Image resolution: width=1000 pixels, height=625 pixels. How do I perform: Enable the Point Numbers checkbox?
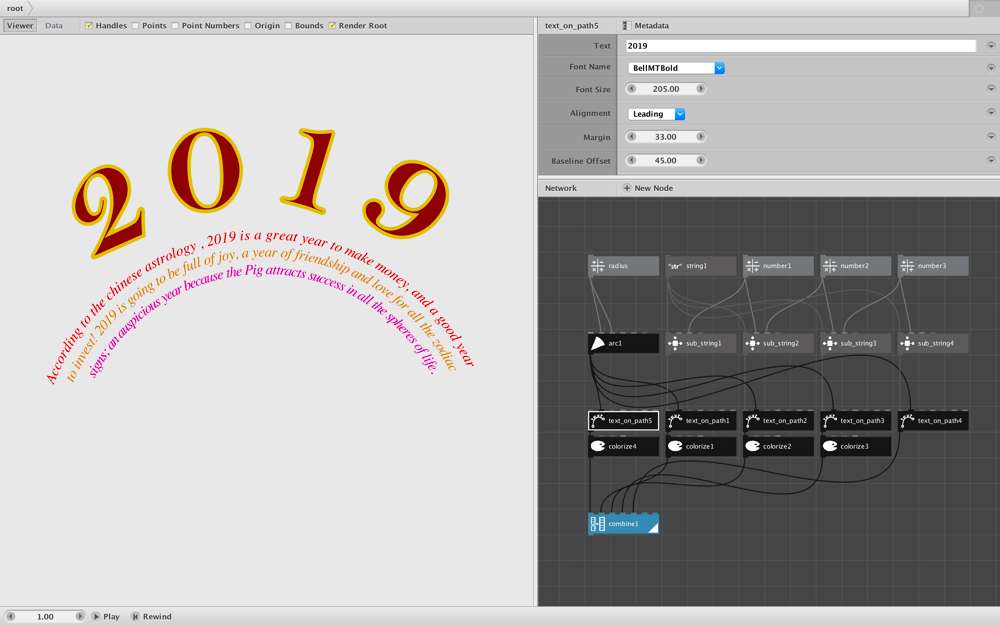(175, 26)
